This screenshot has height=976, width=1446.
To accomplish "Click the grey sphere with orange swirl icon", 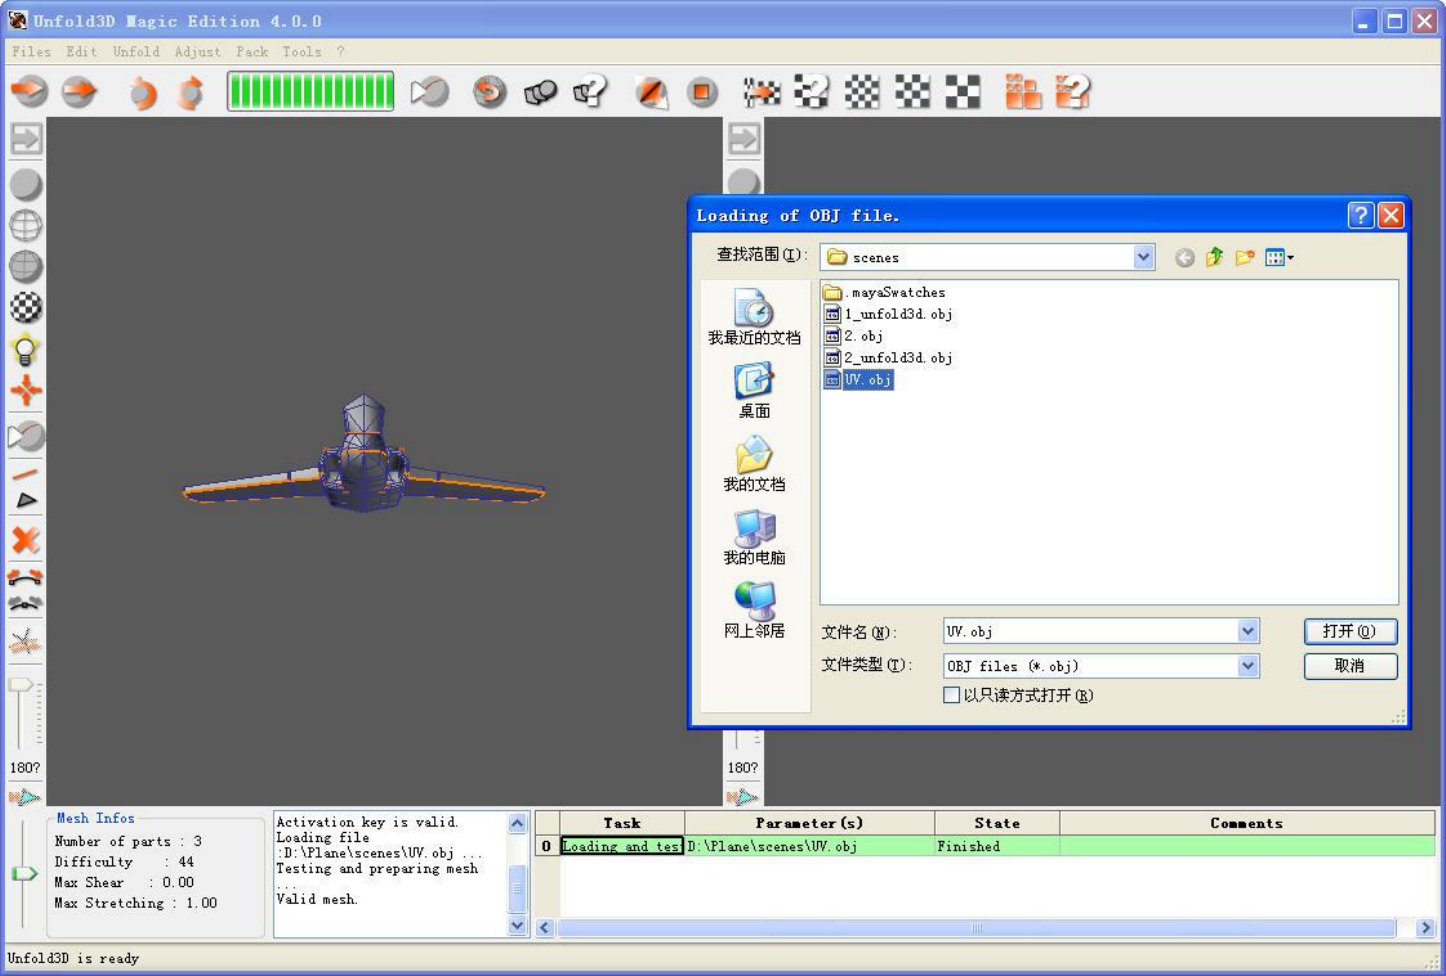I will (489, 92).
